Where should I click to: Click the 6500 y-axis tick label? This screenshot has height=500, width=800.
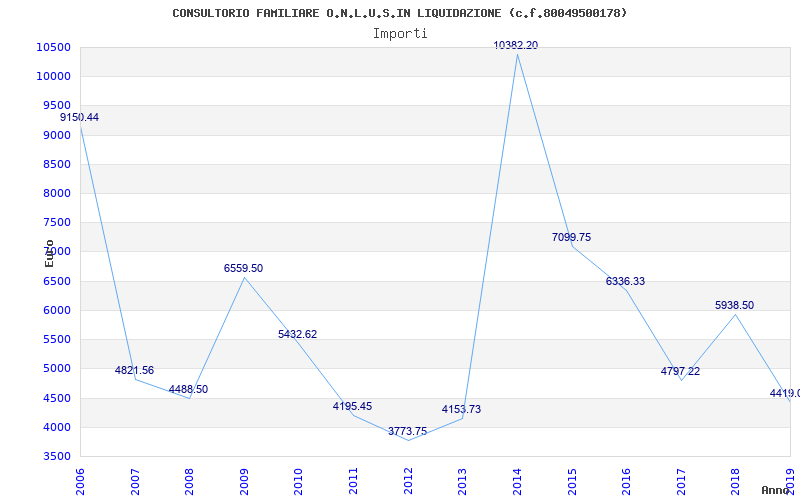click(x=56, y=281)
